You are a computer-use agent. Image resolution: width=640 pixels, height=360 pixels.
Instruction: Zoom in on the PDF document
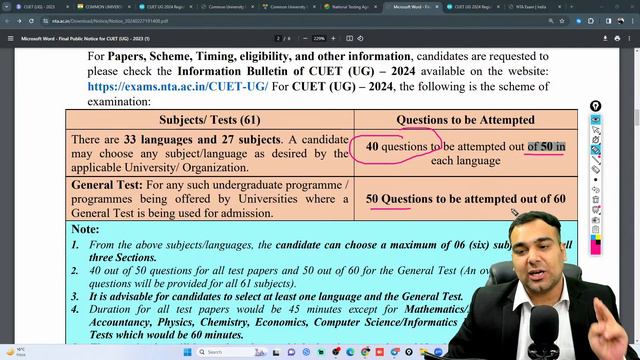point(333,38)
